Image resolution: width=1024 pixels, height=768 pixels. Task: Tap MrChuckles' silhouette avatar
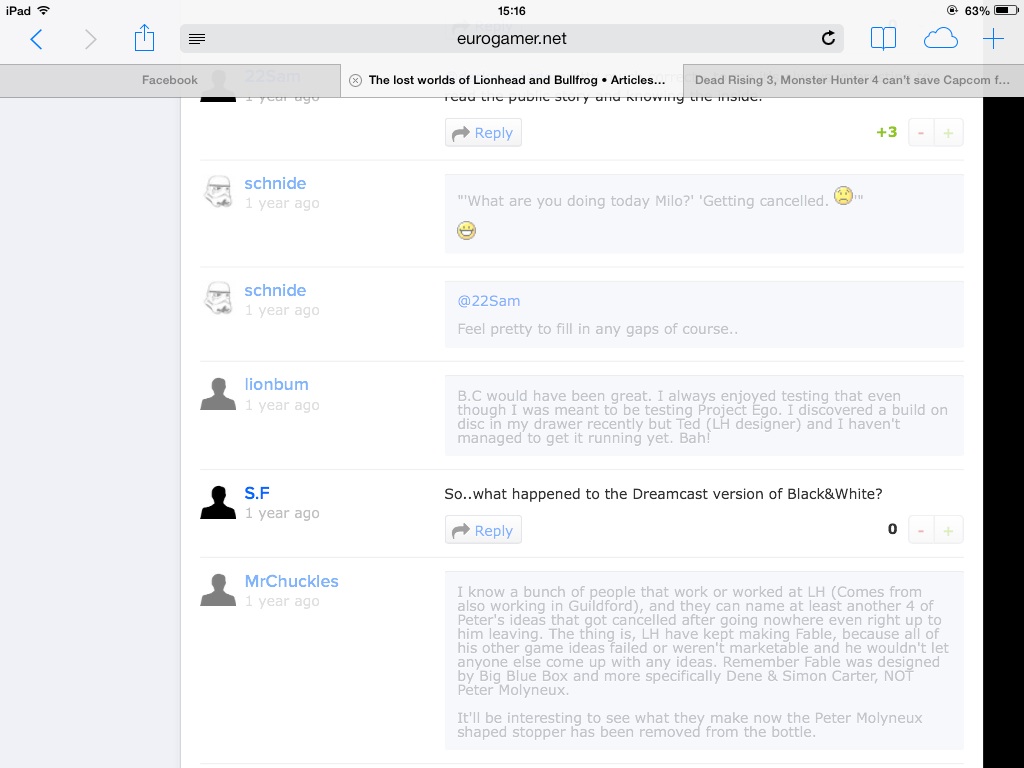(x=218, y=590)
